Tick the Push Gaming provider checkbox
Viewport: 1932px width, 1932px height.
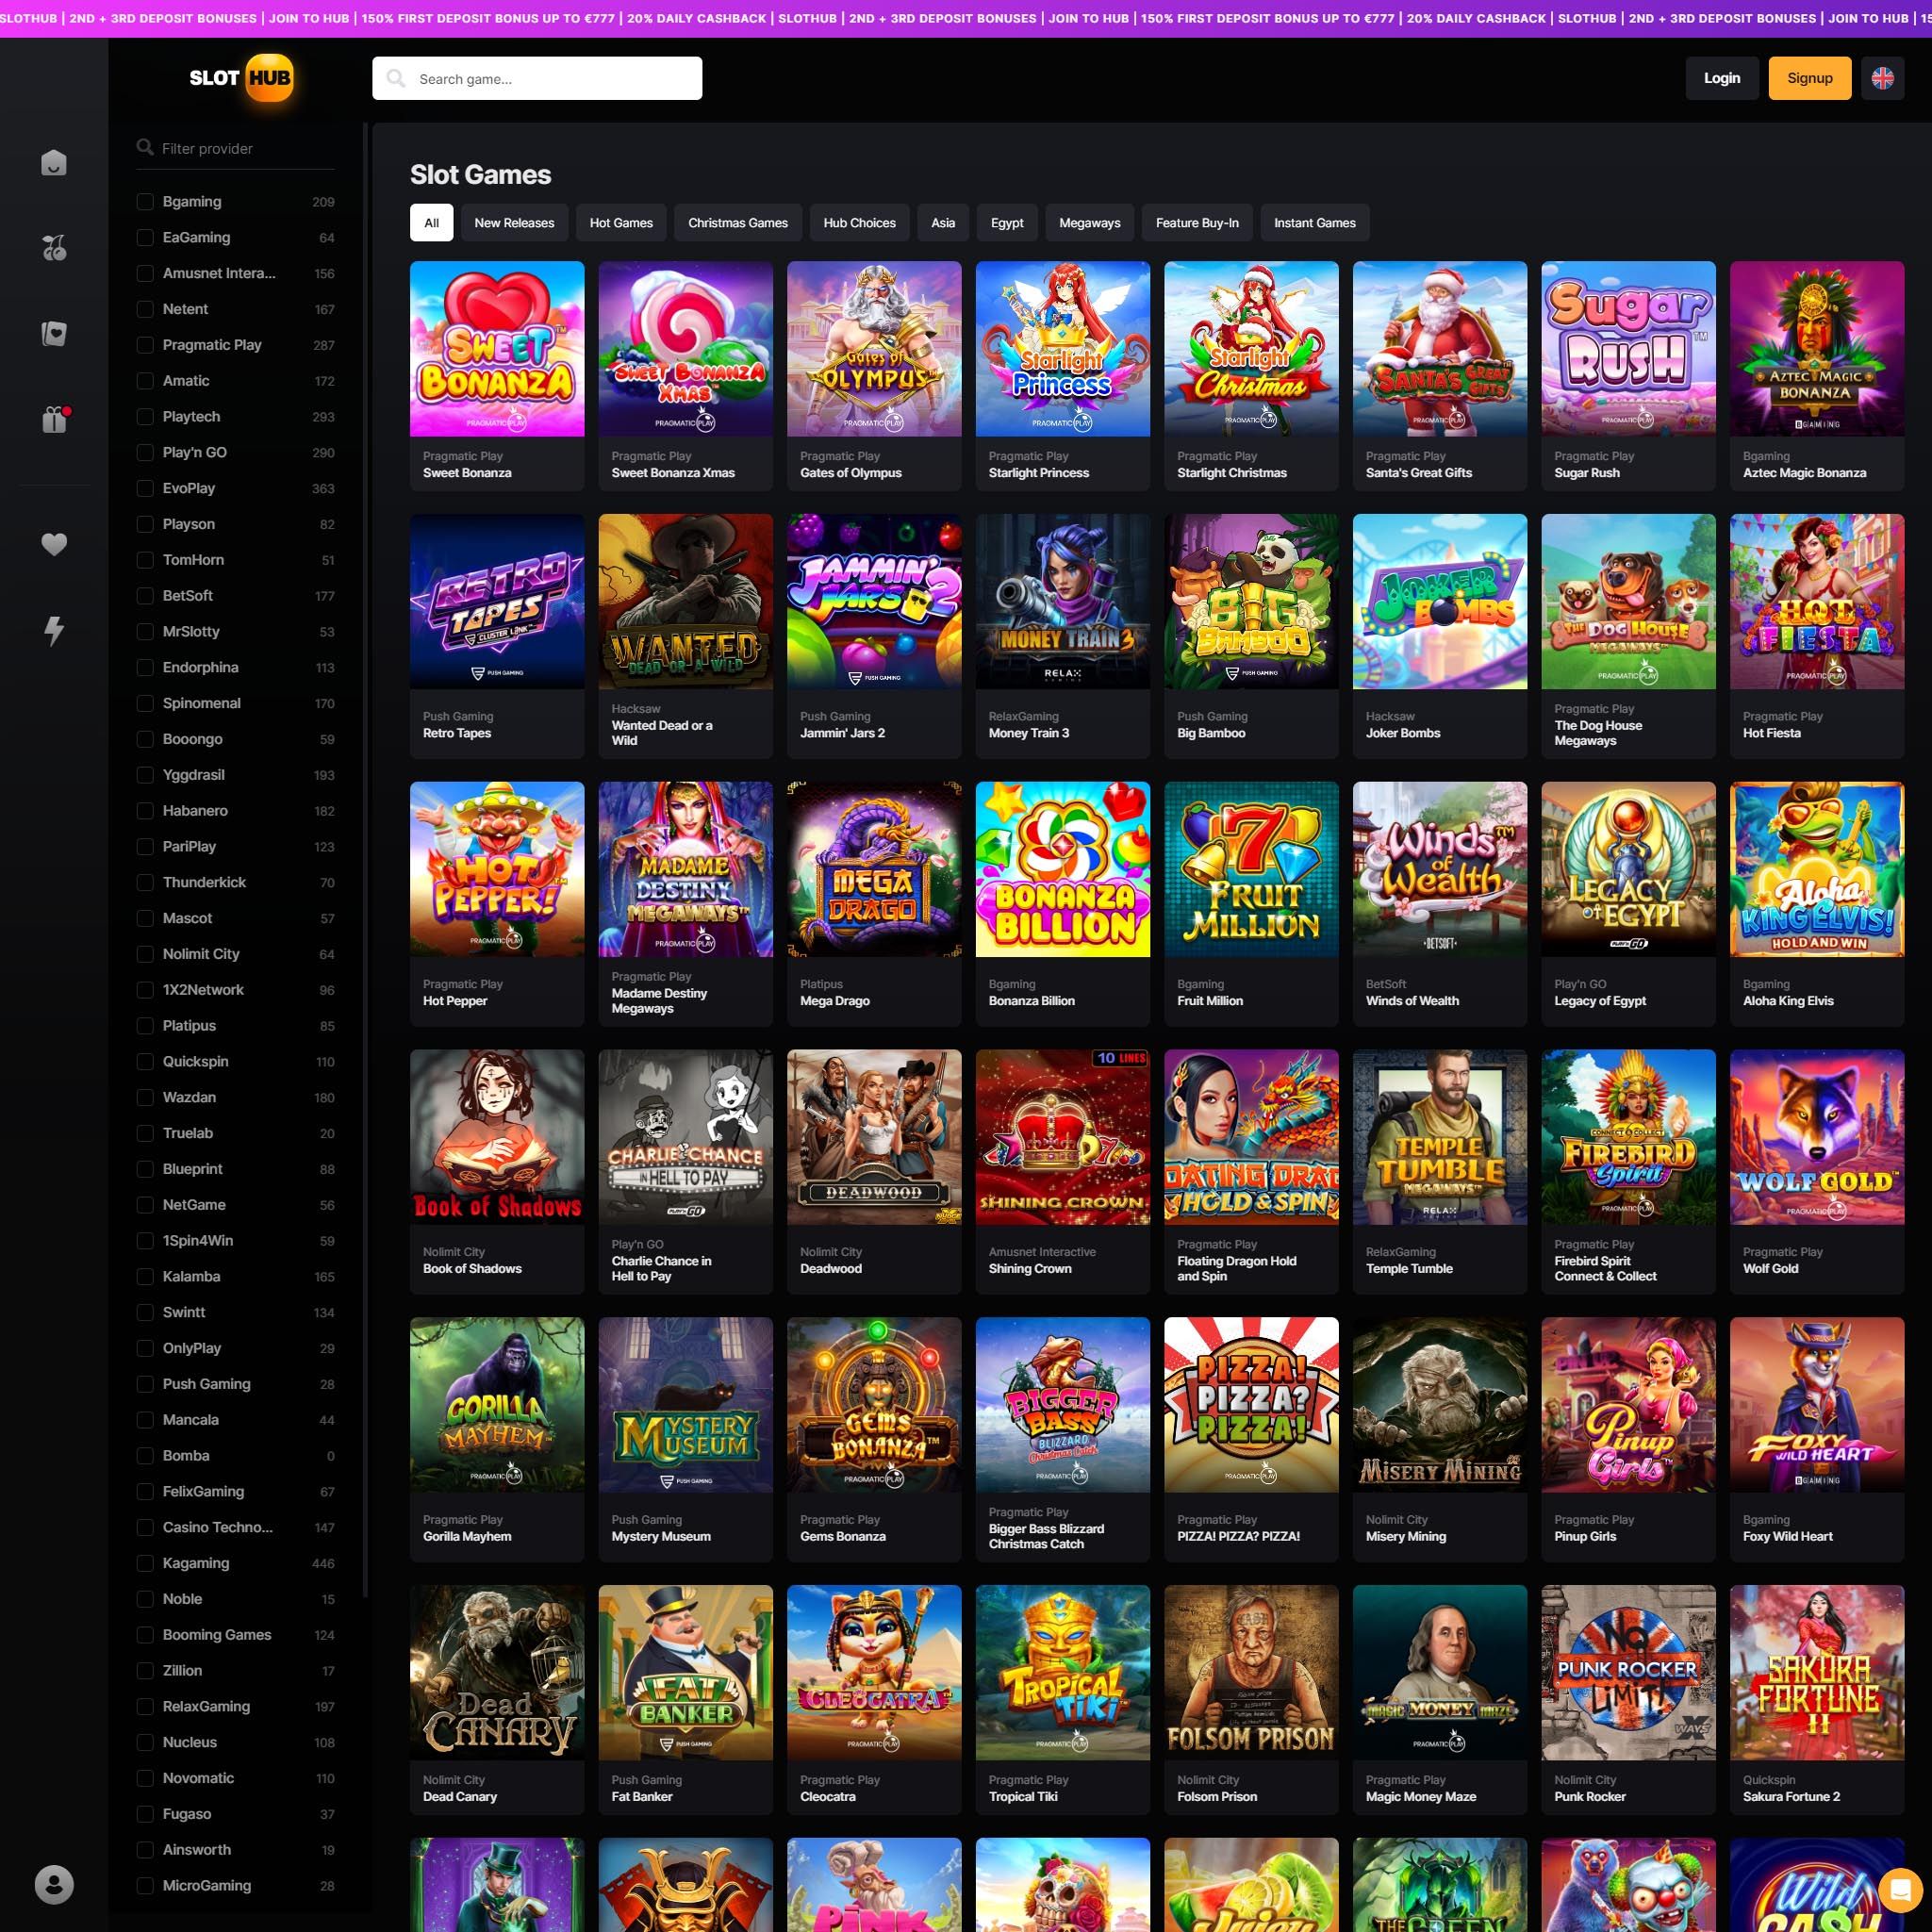[x=145, y=1384]
